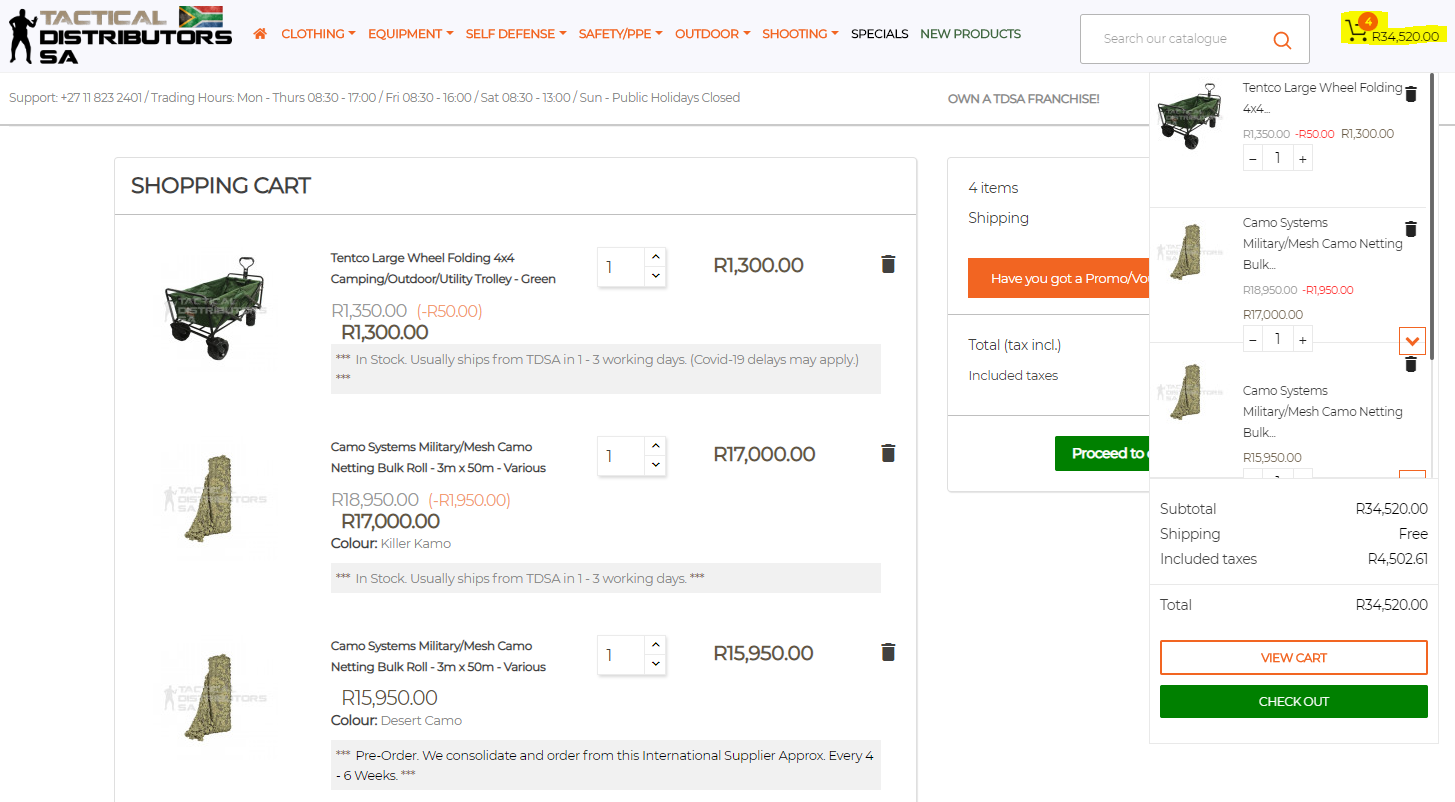Click Colour: Desert Camo text

click(396, 721)
